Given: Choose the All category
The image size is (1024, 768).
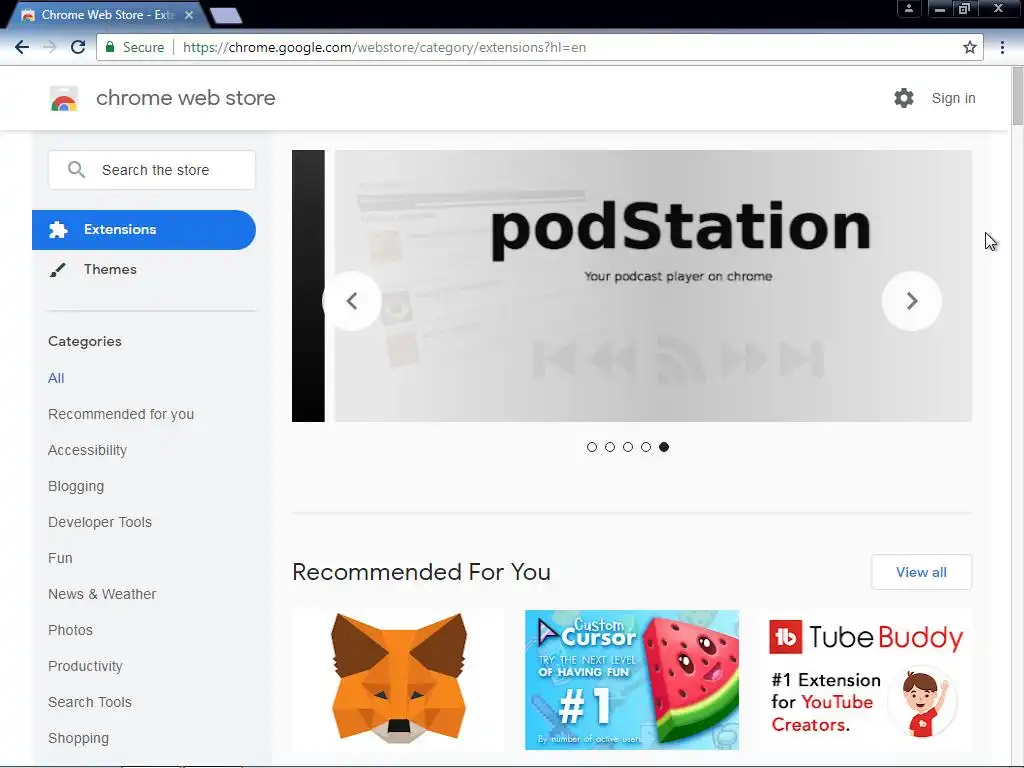Looking at the screenshot, I should [x=56, y=378].
